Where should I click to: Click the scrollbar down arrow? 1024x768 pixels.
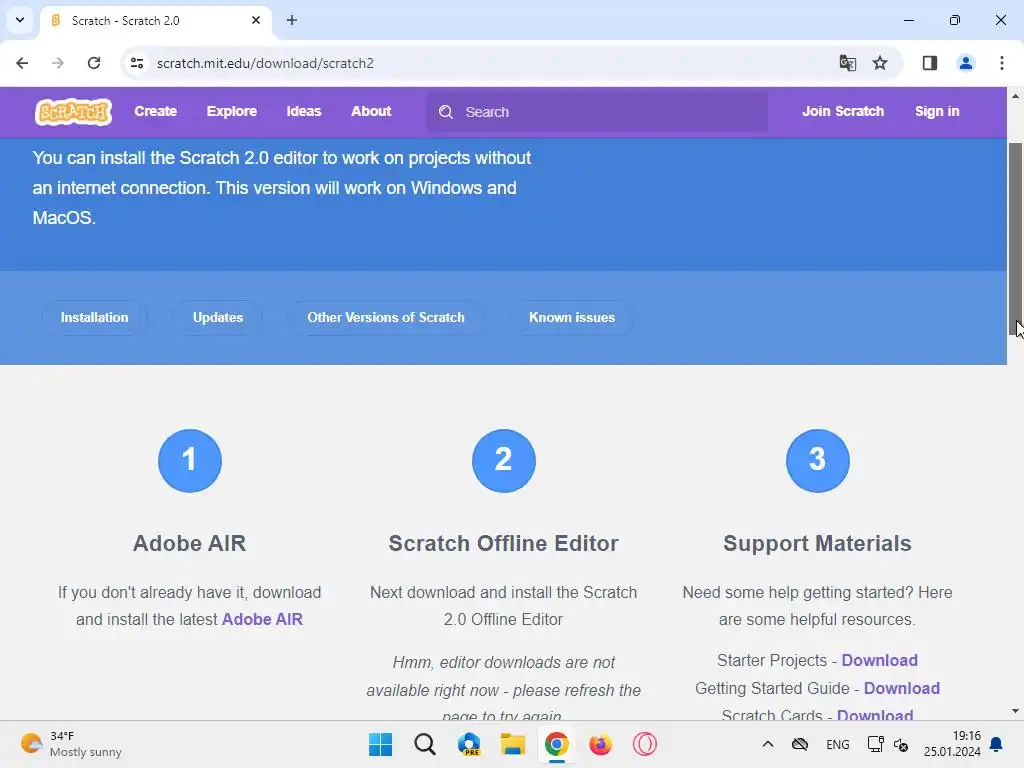[1015, 711]
